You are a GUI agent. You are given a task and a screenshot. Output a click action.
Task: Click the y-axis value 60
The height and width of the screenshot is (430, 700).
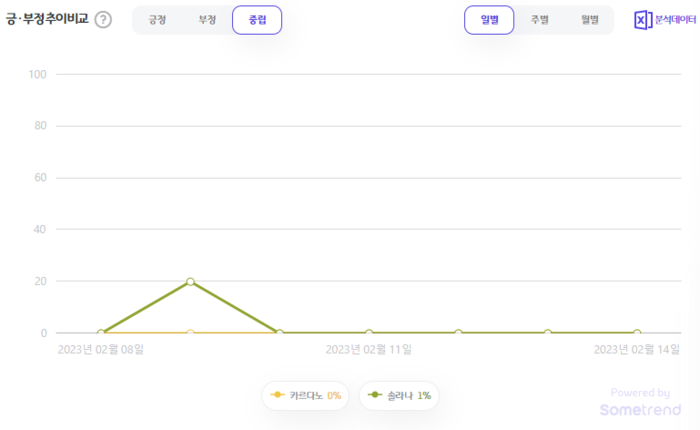tap(40, 178)
